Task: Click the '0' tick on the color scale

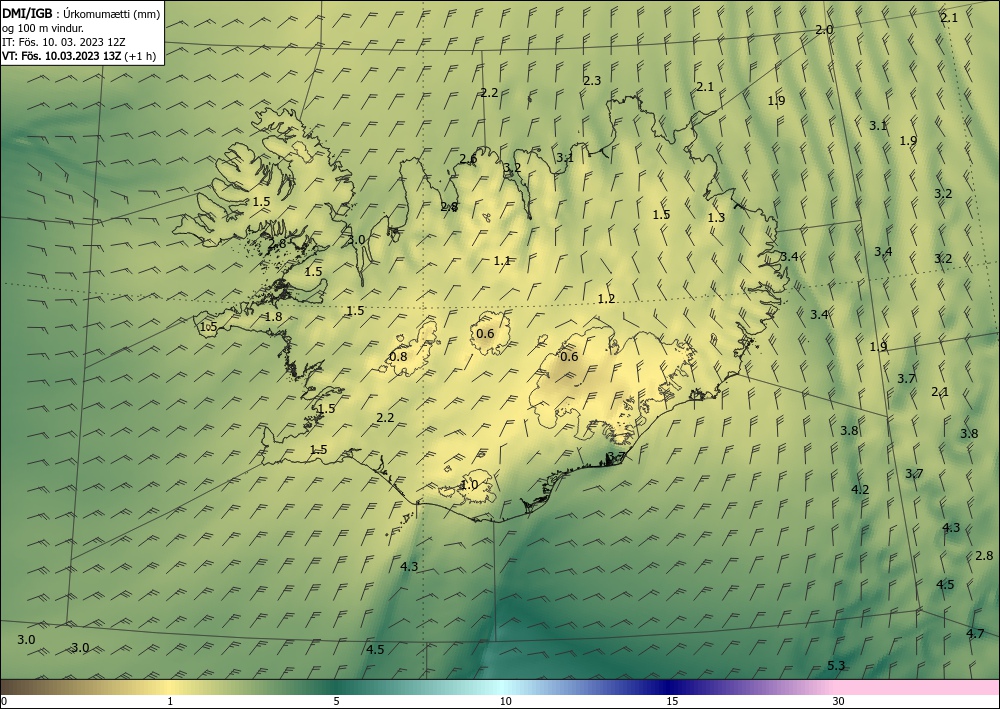Action: coord(4,701)
